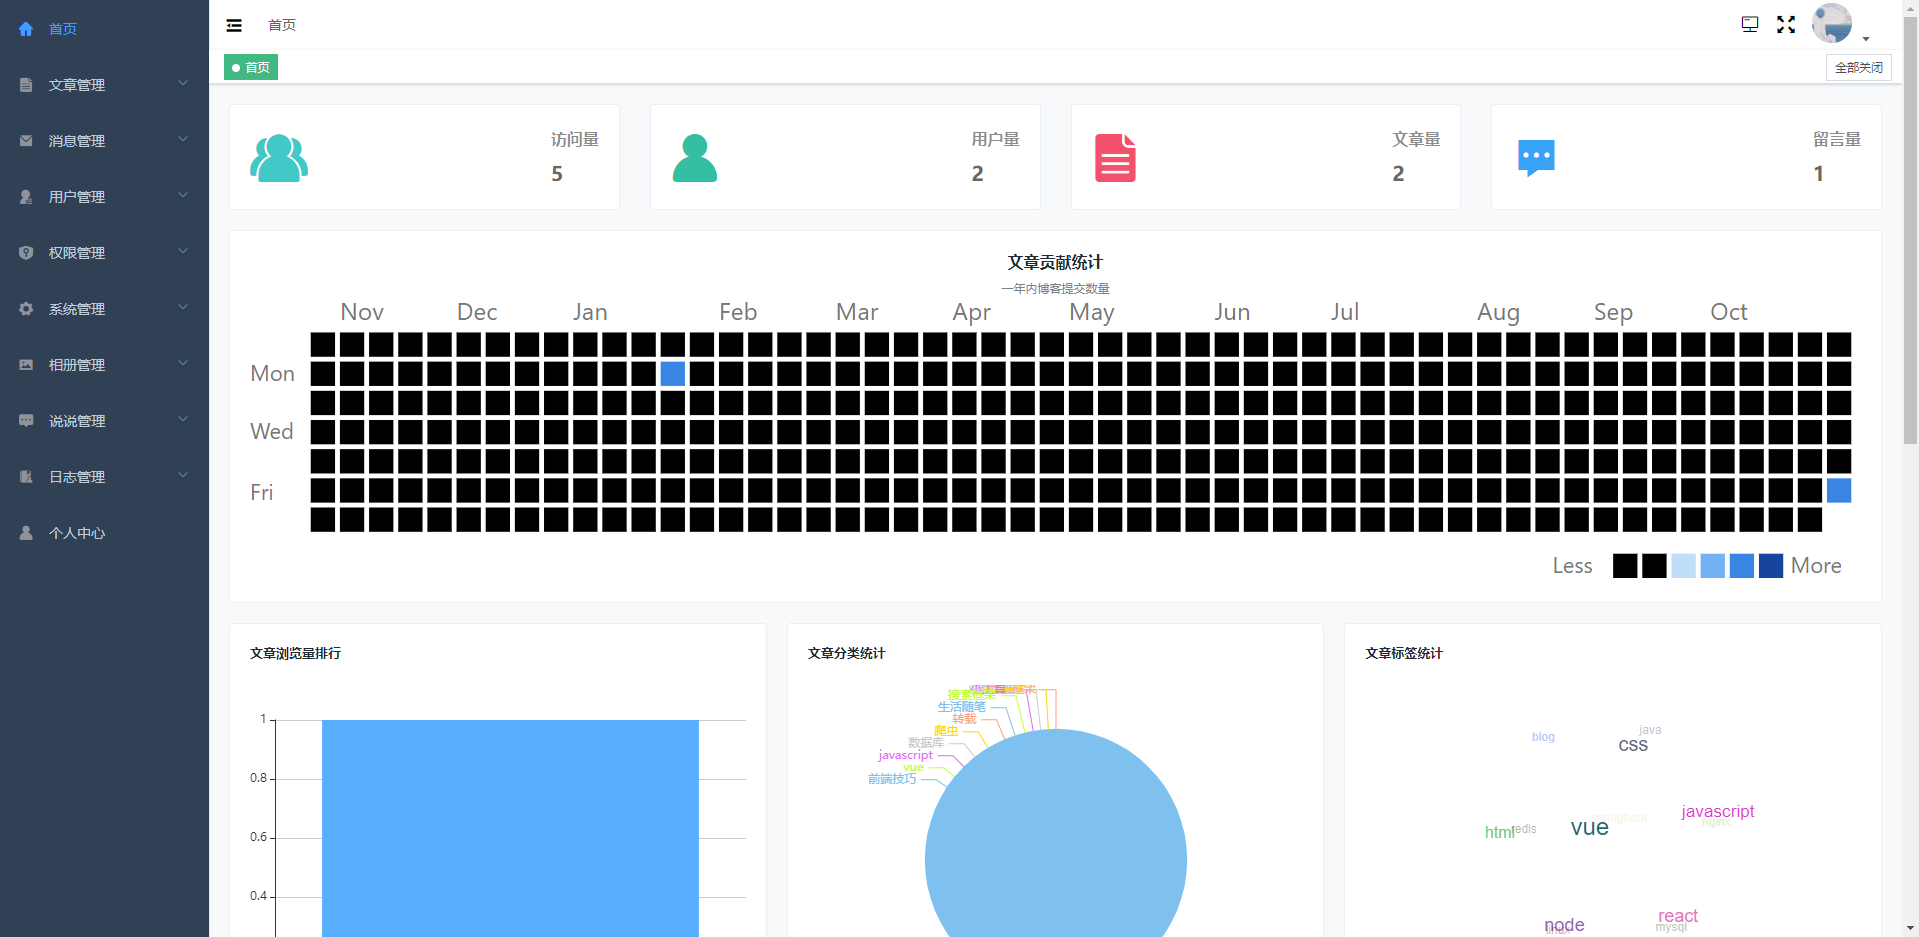Click the lightest blue legend swatch
This screenshot has height=937, width=1919.
click(x=1684, y=566)
